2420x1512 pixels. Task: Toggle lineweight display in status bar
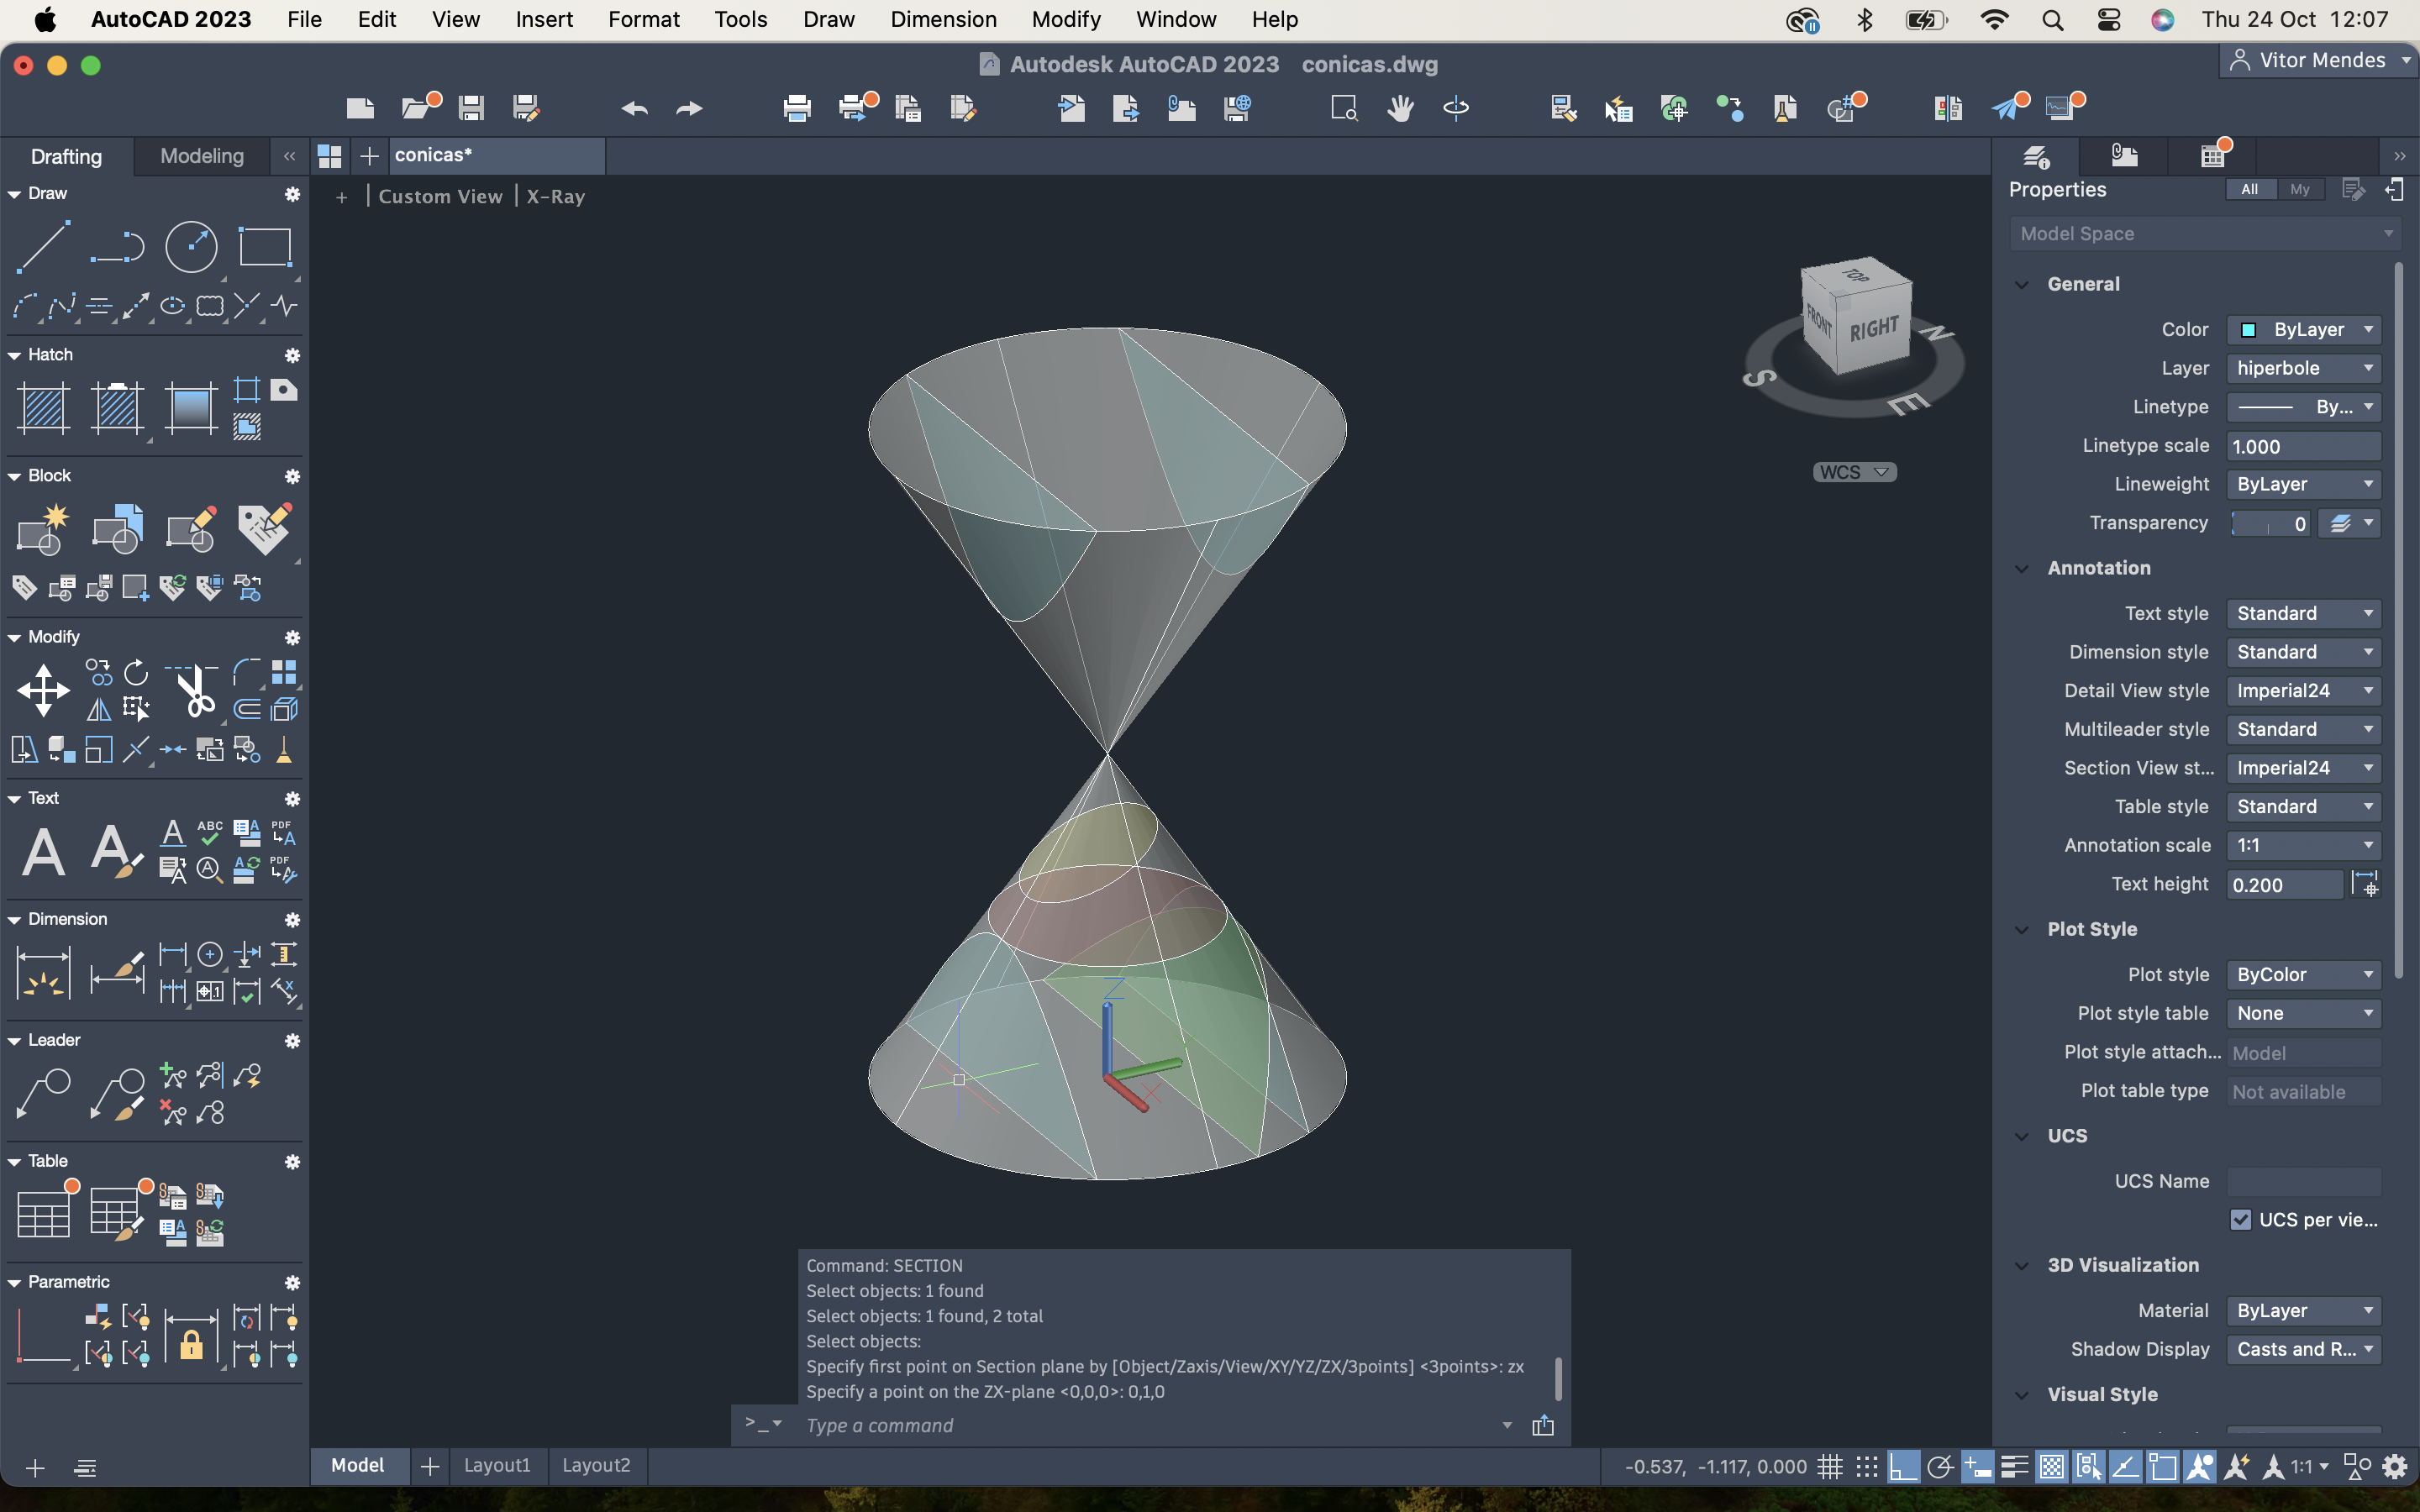[x=2015, y=1467]
